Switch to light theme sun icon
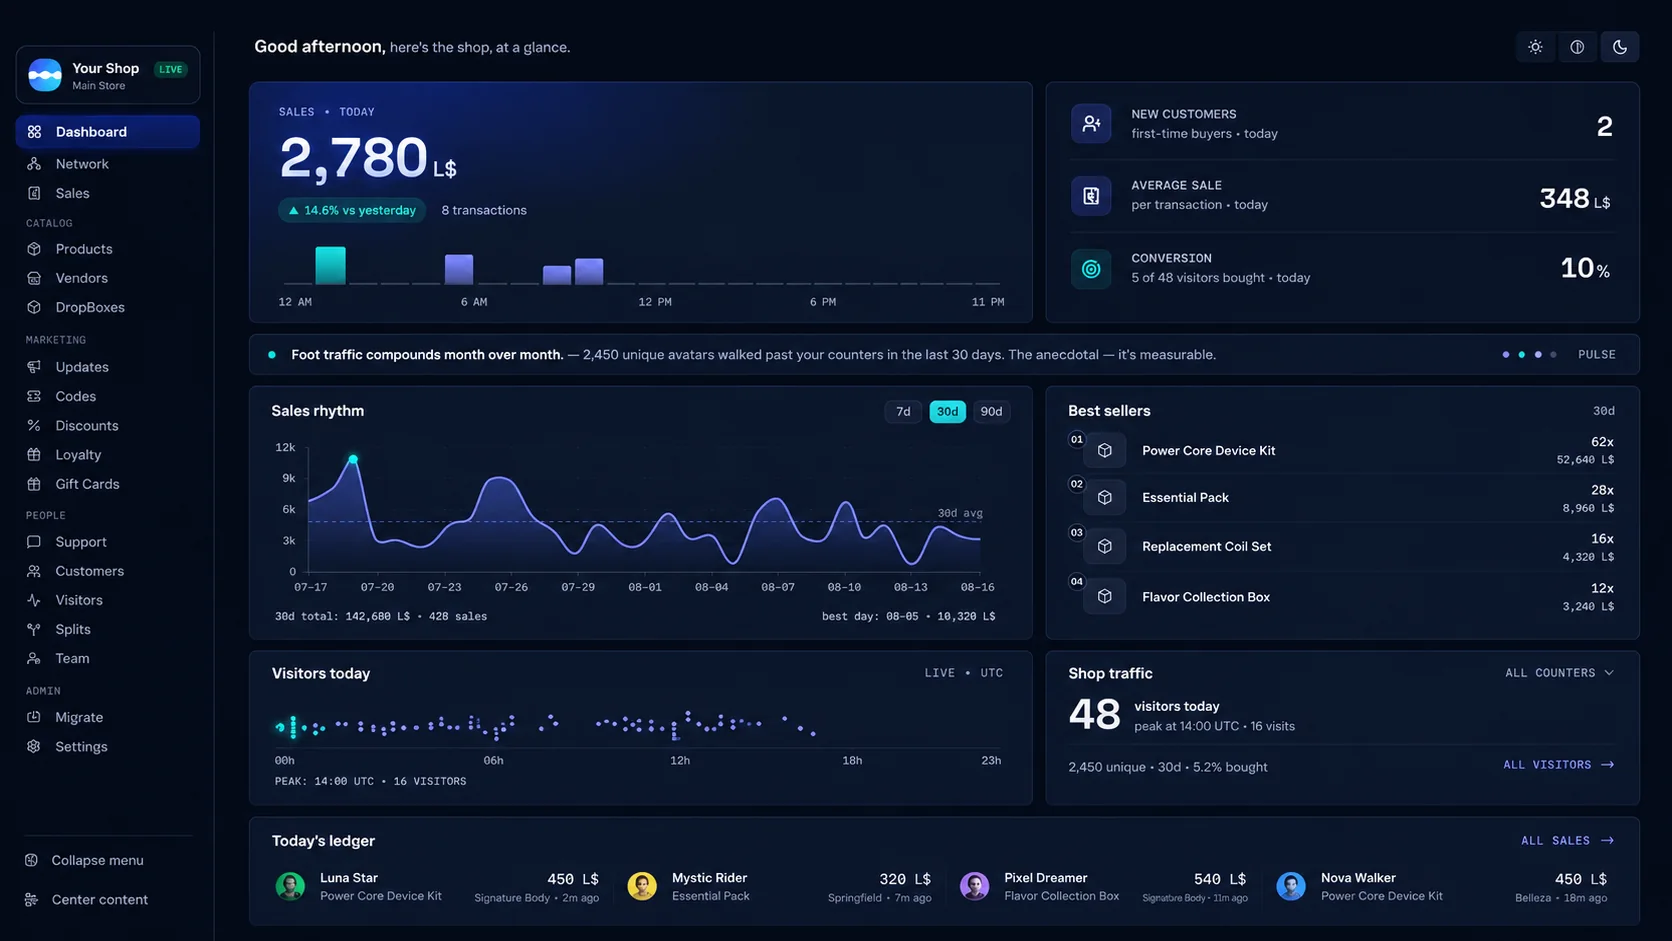Screen dimensions: 1672x941 [1535, 47]
